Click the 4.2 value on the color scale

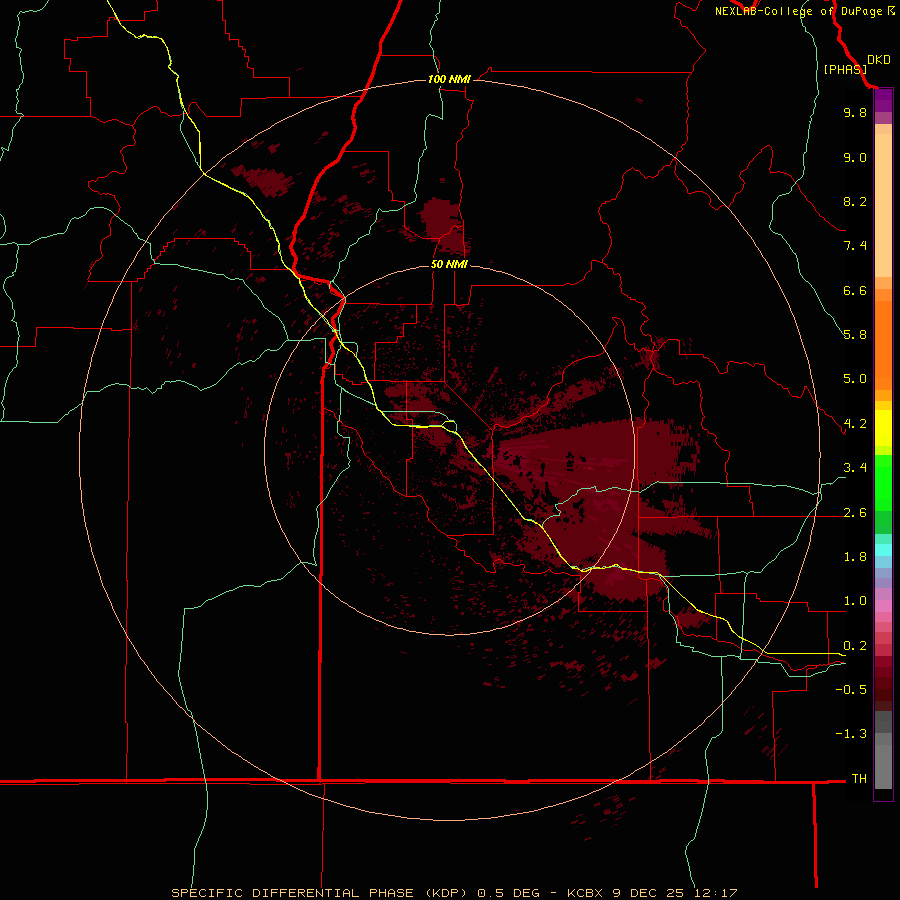tap(855, 424)
